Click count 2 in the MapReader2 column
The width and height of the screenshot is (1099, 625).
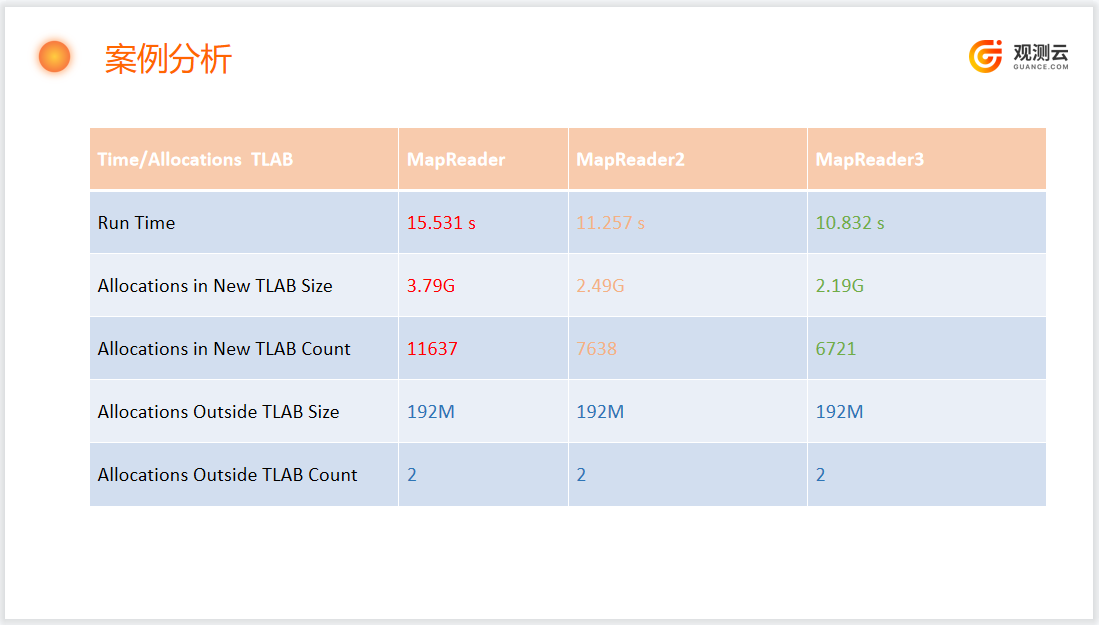581,475
